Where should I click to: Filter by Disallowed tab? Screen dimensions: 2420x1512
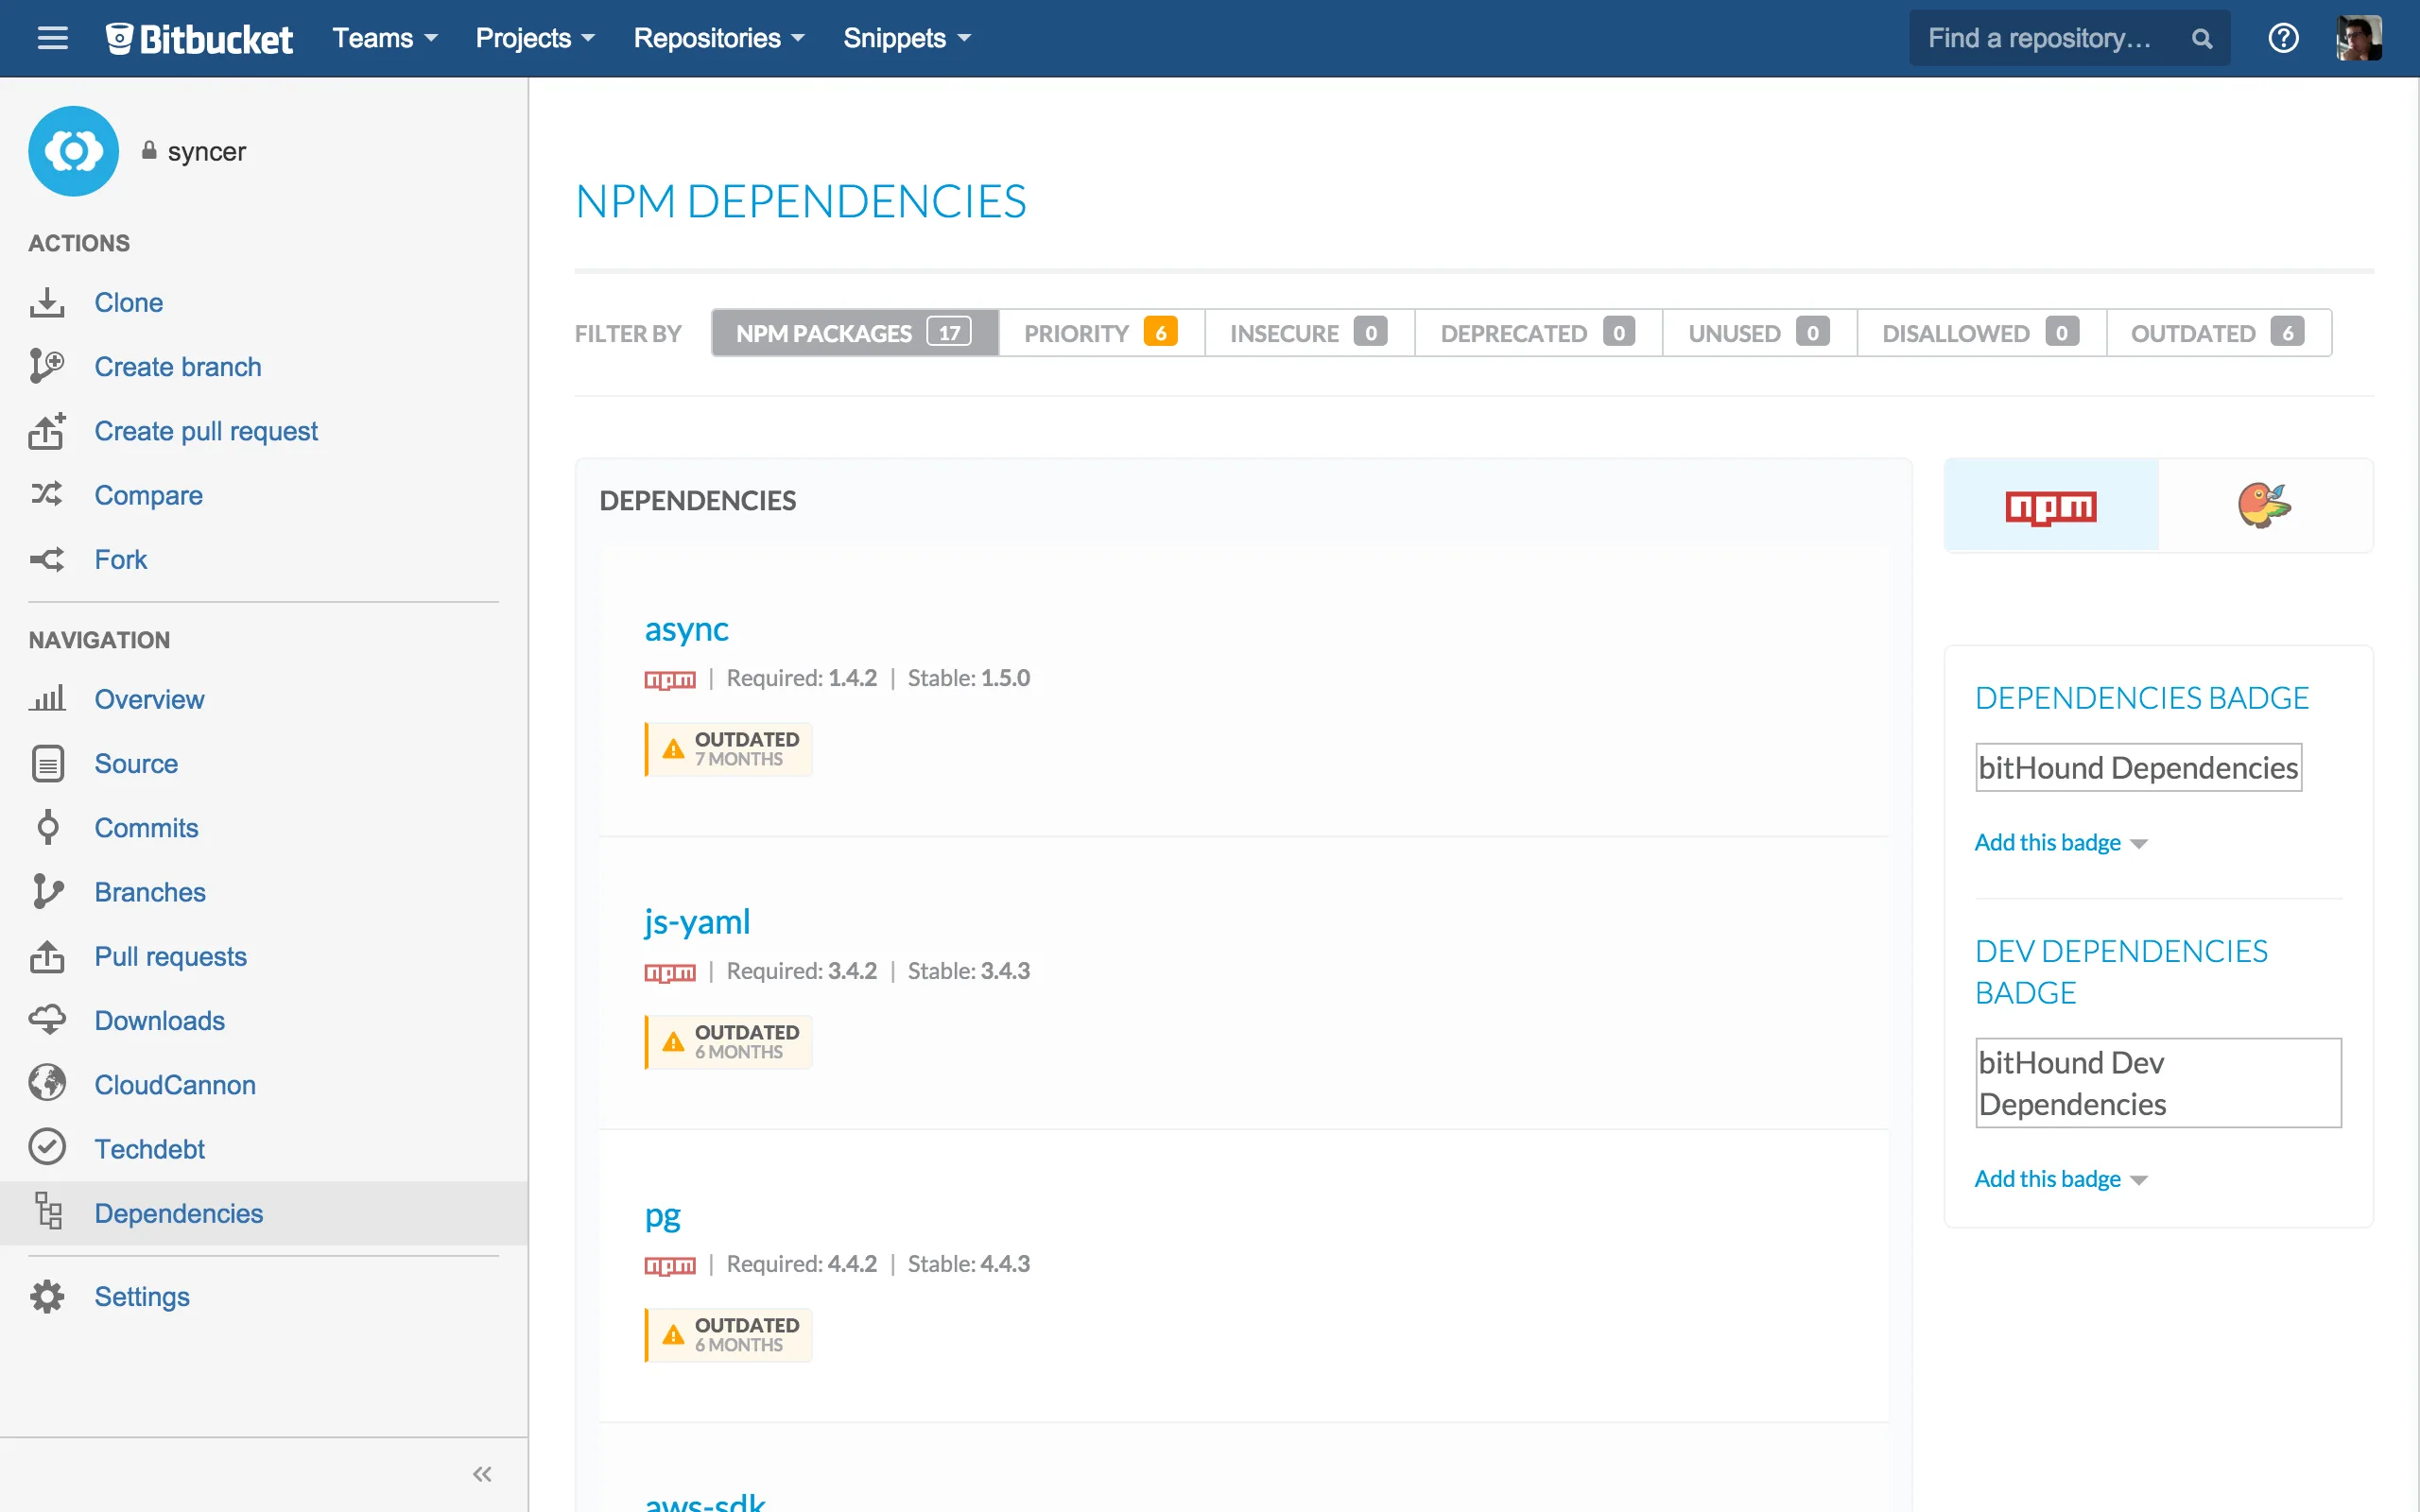pos(1981,333)
